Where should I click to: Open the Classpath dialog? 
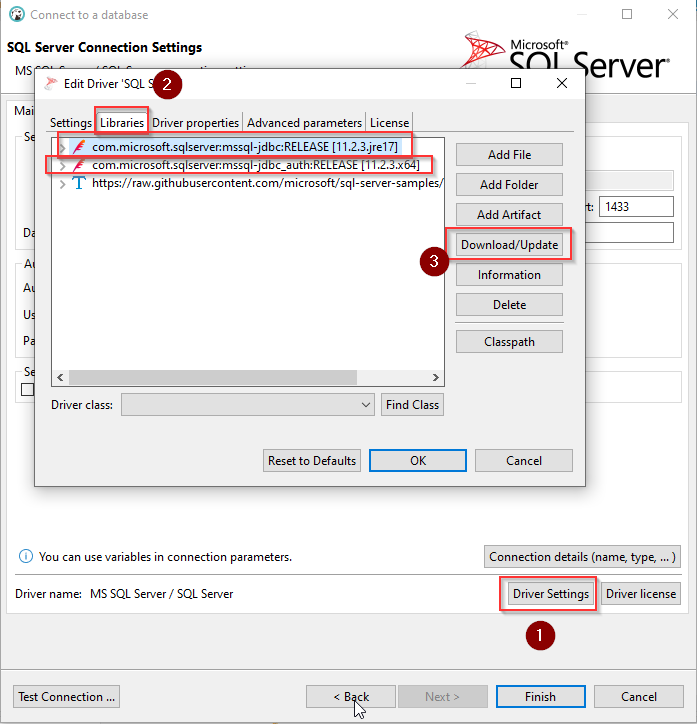coord(509,342)
